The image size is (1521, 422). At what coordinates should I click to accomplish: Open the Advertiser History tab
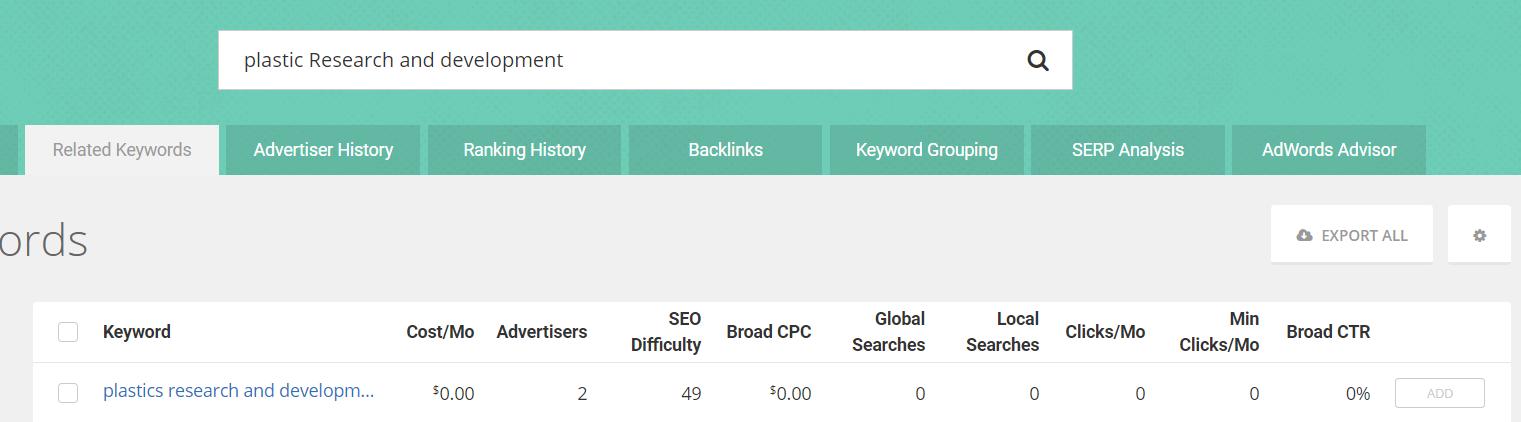click(x=323, y=150)
